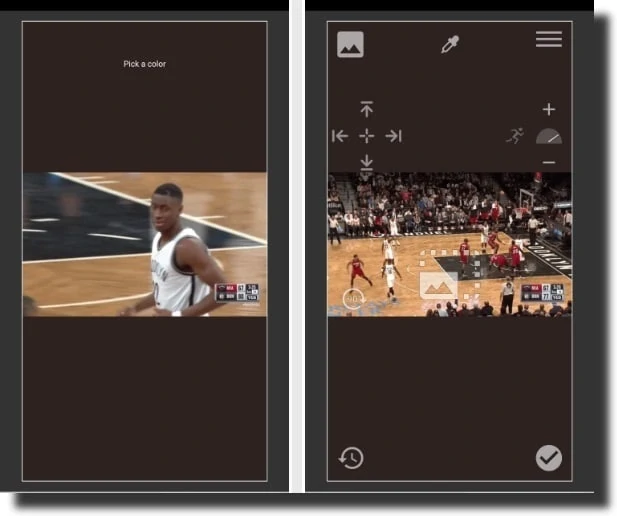Align image to bottom edge

(x=366, y=162)
